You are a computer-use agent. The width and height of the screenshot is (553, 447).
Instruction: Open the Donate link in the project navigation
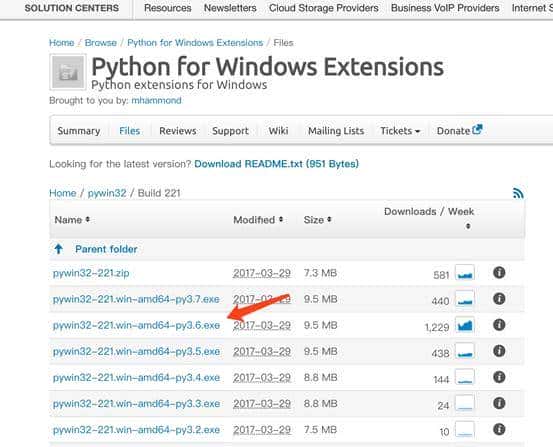click(453, 131)
